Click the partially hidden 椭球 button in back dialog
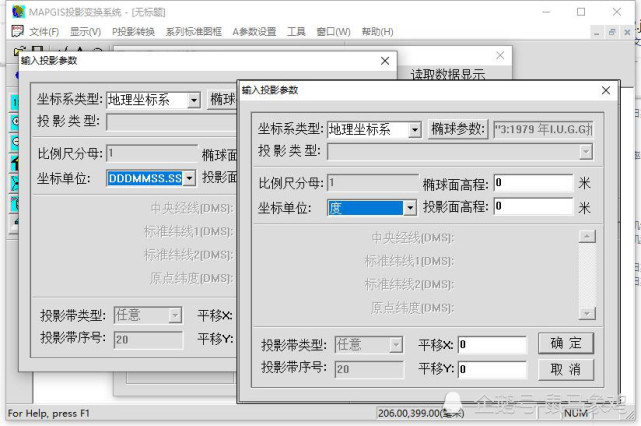Image resolution: width=641 pixels, height=426 pixels. point(222,99)
